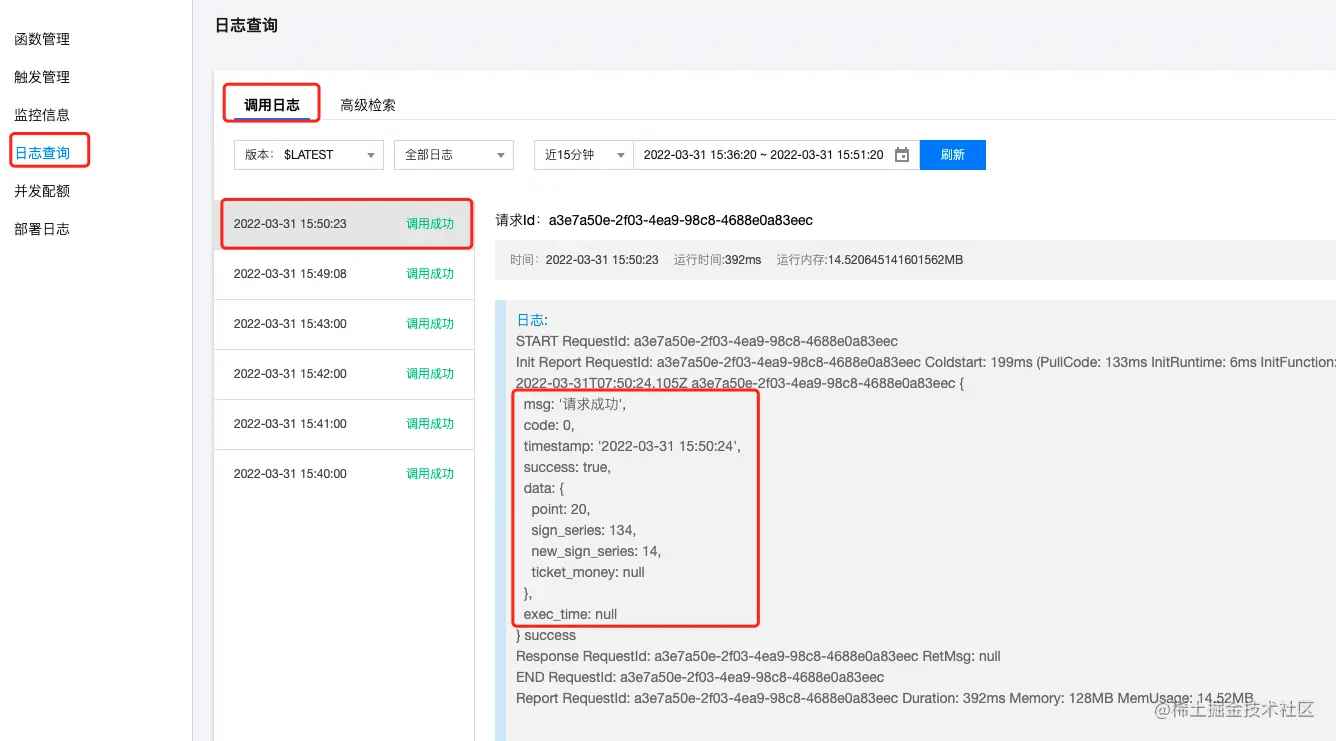Go to 监控信息 in the sidebar
Viewport: 1336px width, 741px height.
click(42, 115)
